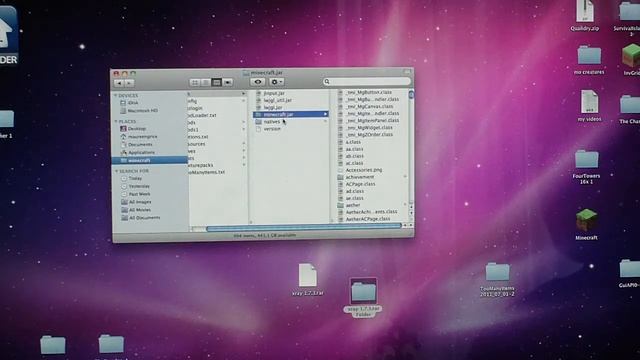The image size is (640, 360).
Task: Collapse the PLACES sidebar section
Action: pos(116,121)
